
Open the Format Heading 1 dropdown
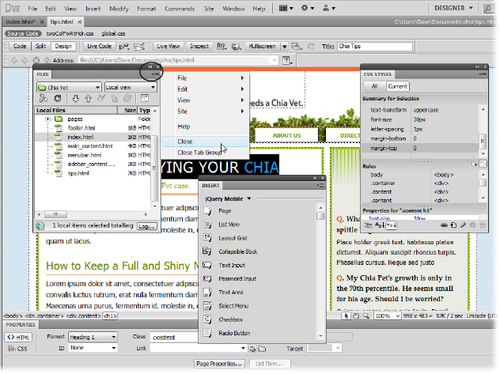93,337
